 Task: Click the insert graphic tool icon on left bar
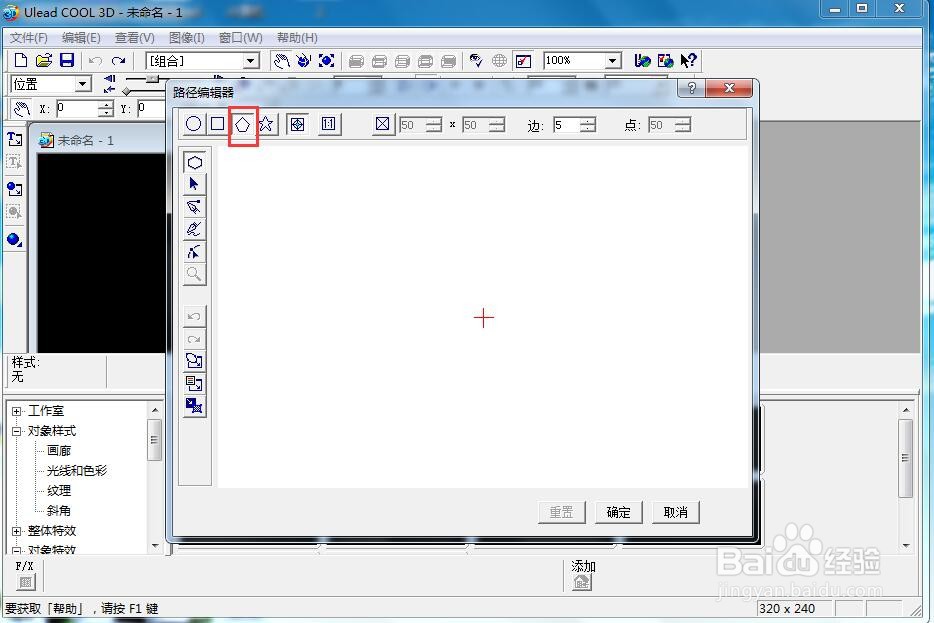coord(14,189)
